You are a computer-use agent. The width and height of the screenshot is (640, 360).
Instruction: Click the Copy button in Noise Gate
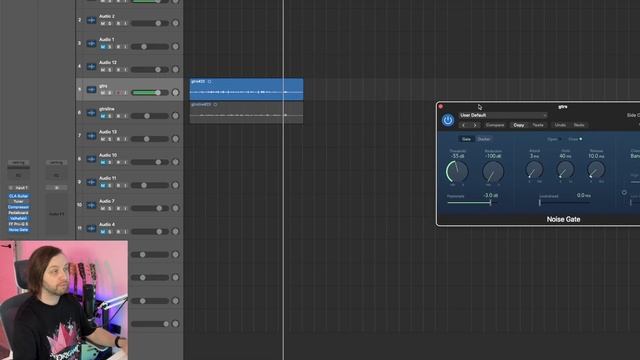point(519,125)
